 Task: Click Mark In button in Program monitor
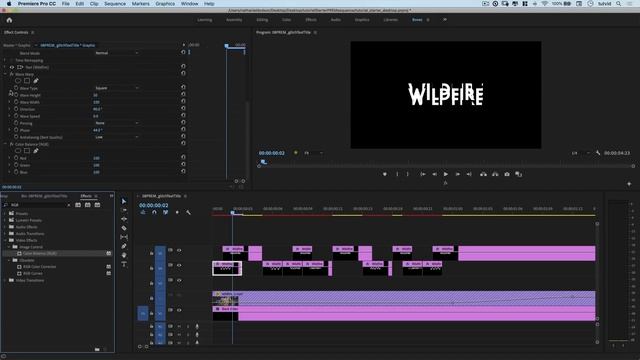click(x=397, y=174)
